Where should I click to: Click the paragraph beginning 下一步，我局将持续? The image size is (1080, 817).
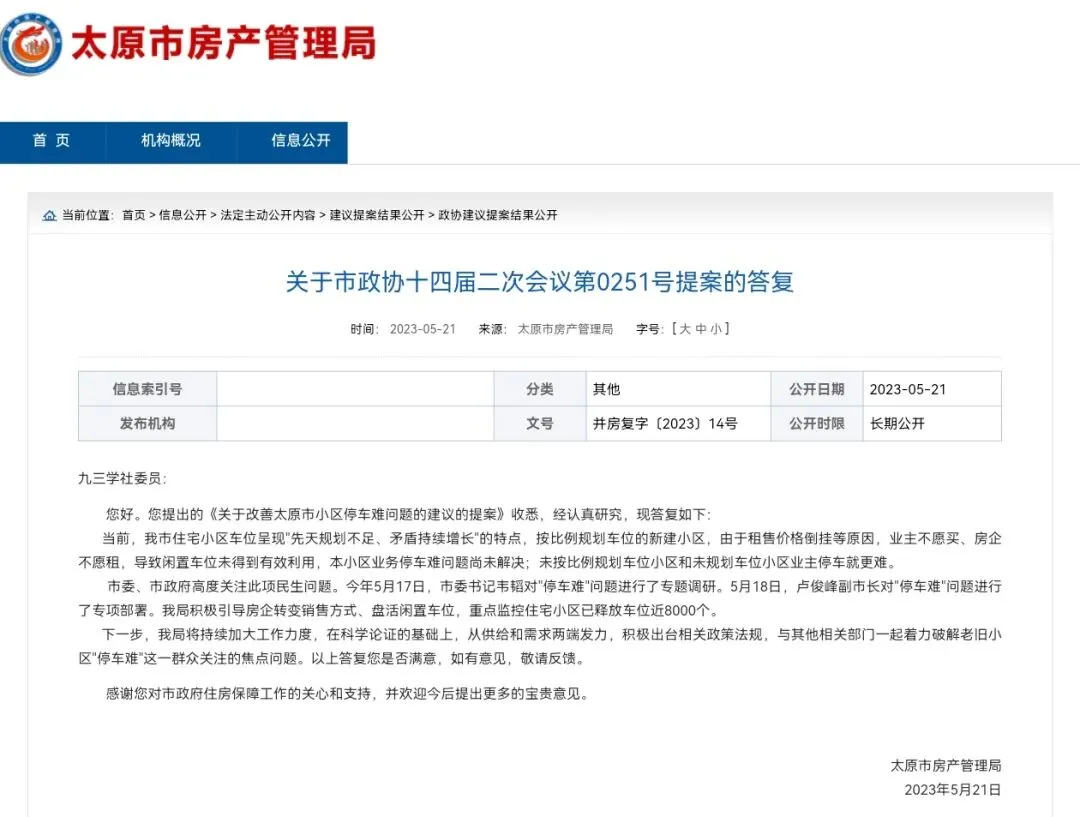tap(540, 646)
